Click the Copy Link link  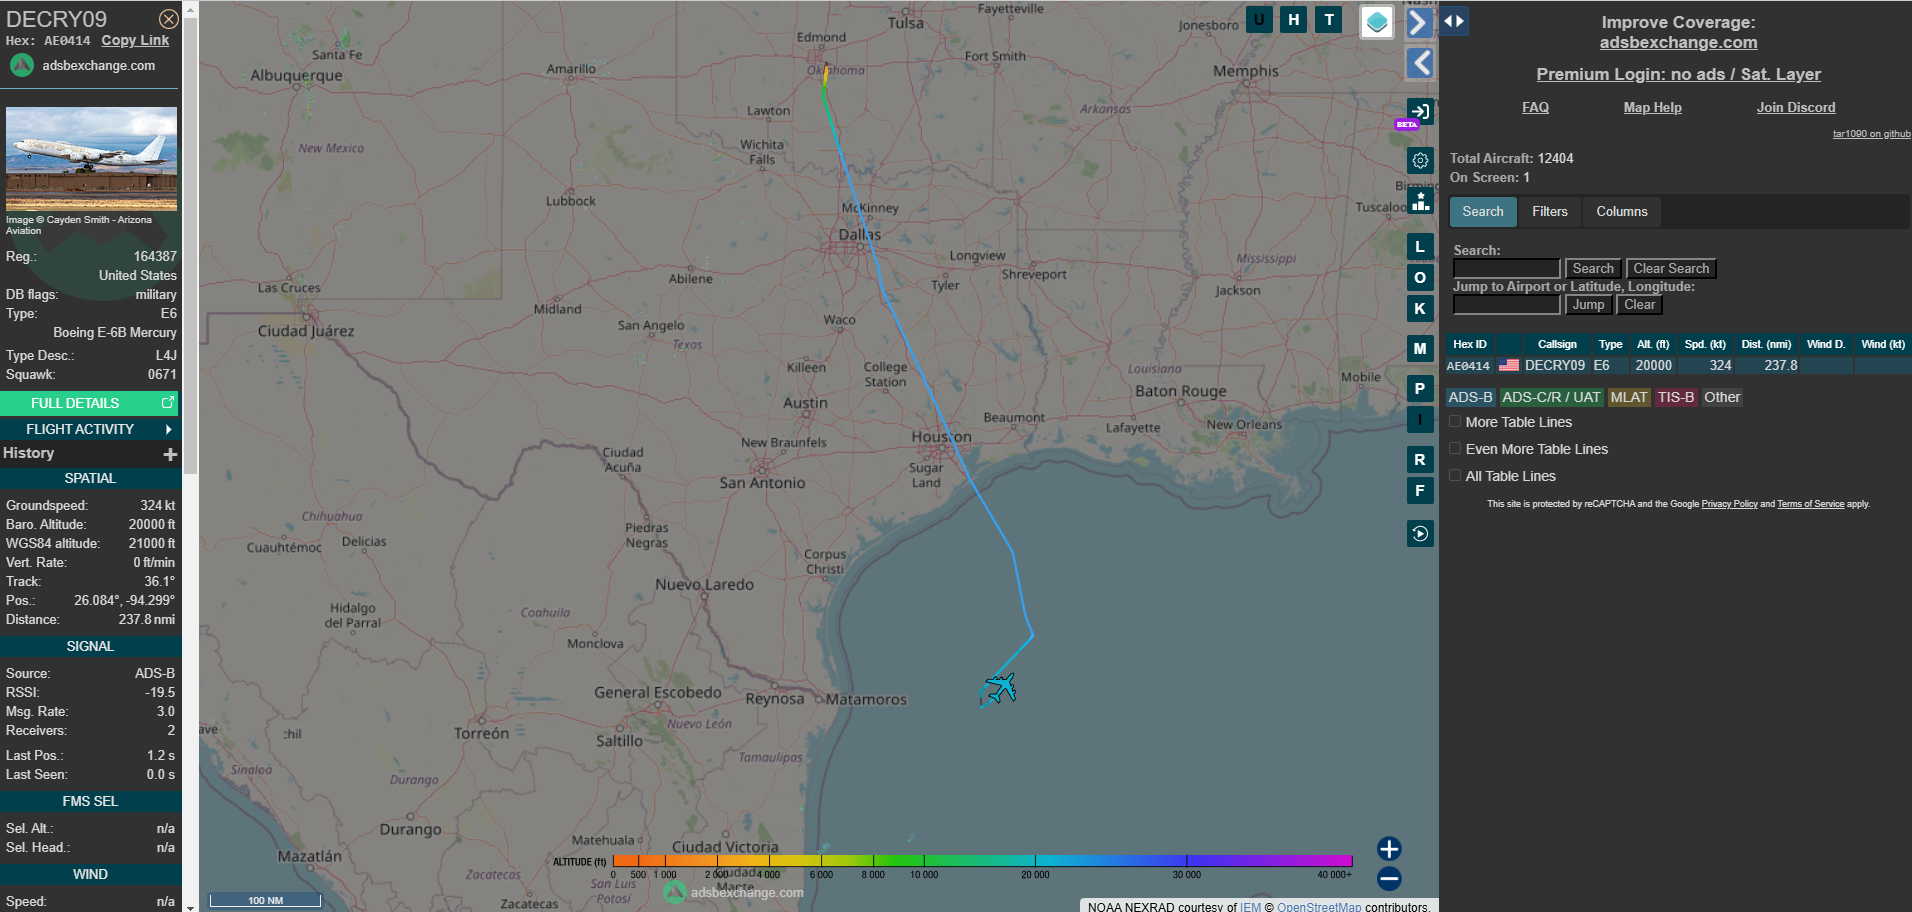click(x=135, y=40)
